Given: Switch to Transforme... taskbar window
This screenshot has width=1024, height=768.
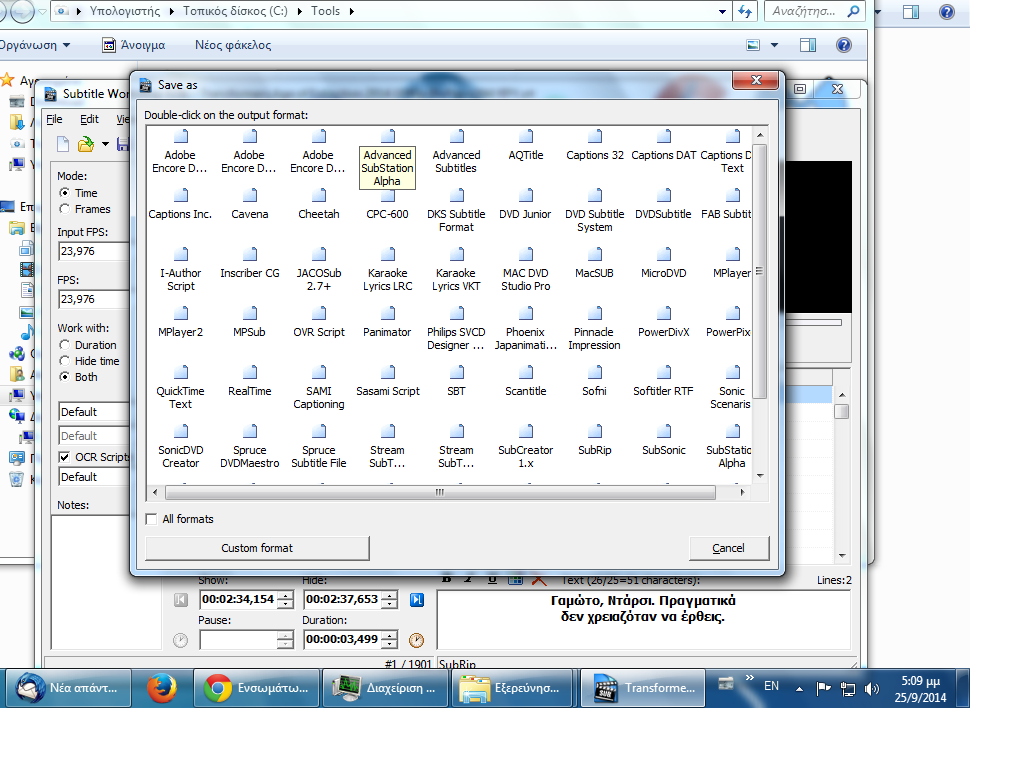Looking at the screenshot, I should (x=643, y=688).
